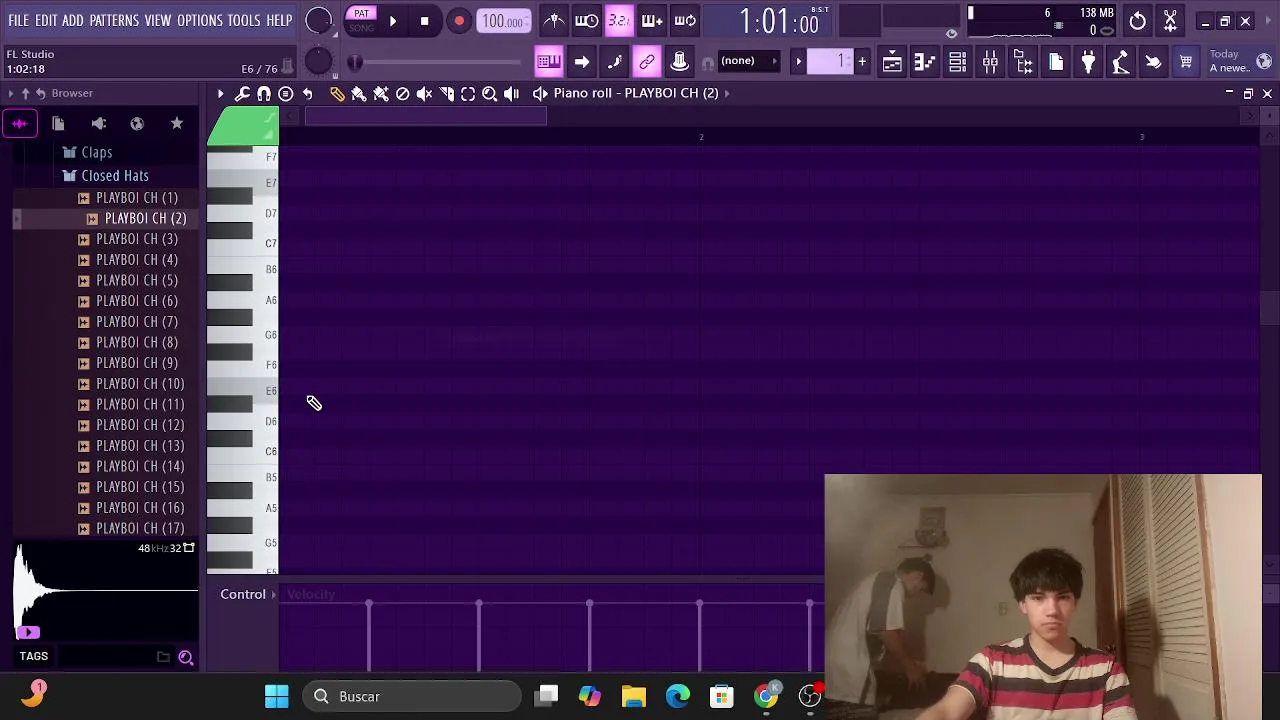Open the Browser view button
This screenshot has width=1280, height=720.
coord(1023,62)
